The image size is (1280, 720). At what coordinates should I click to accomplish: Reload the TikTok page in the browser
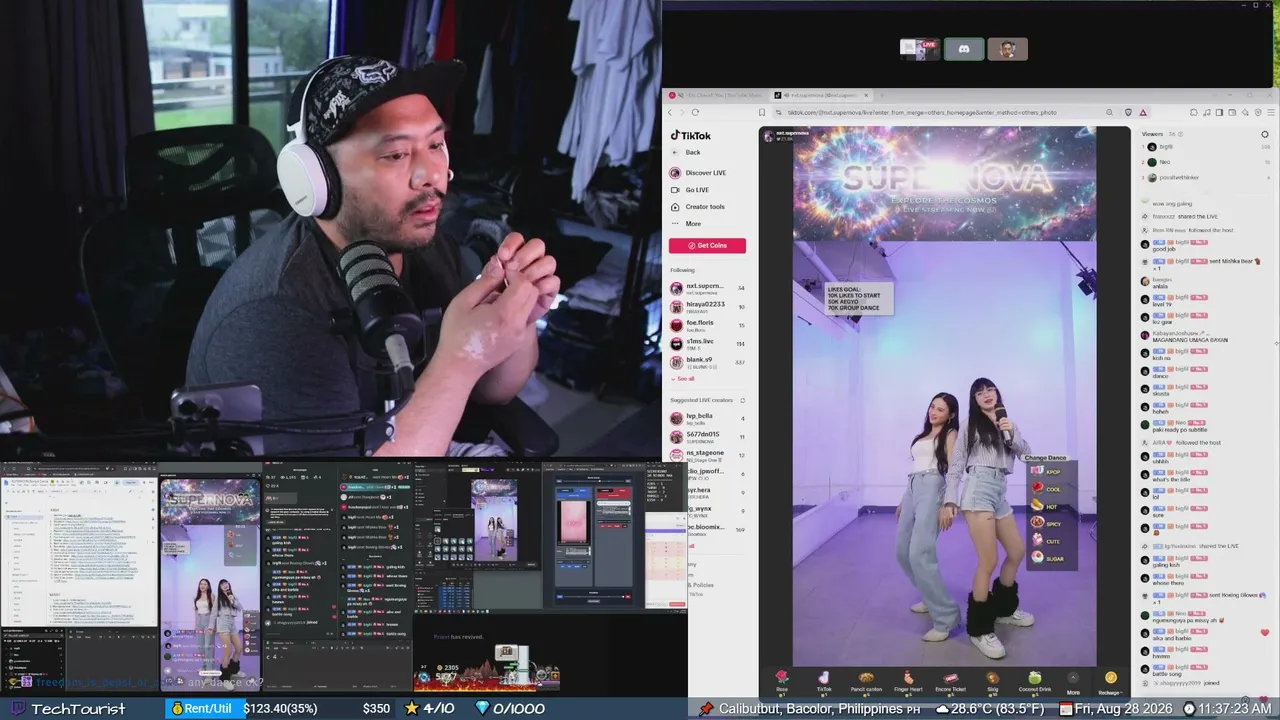(695, 112)
